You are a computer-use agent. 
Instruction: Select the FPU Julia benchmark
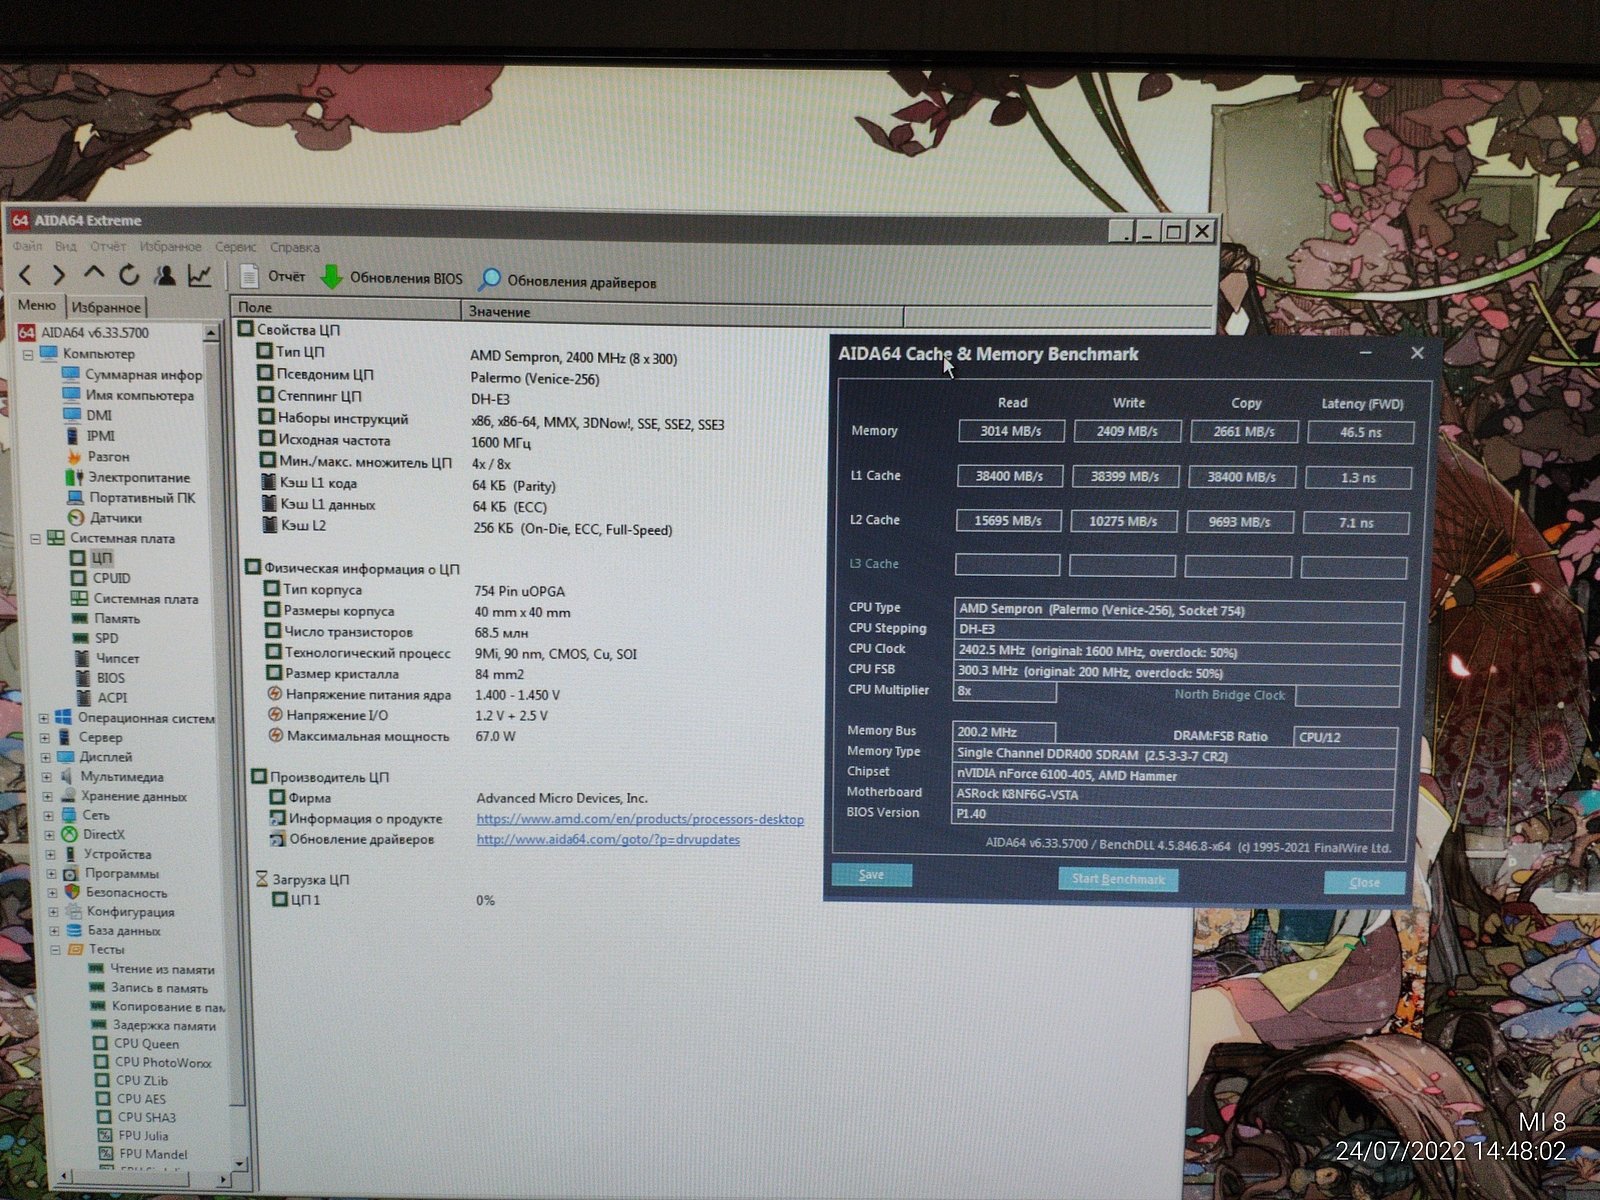[143, 1135]
